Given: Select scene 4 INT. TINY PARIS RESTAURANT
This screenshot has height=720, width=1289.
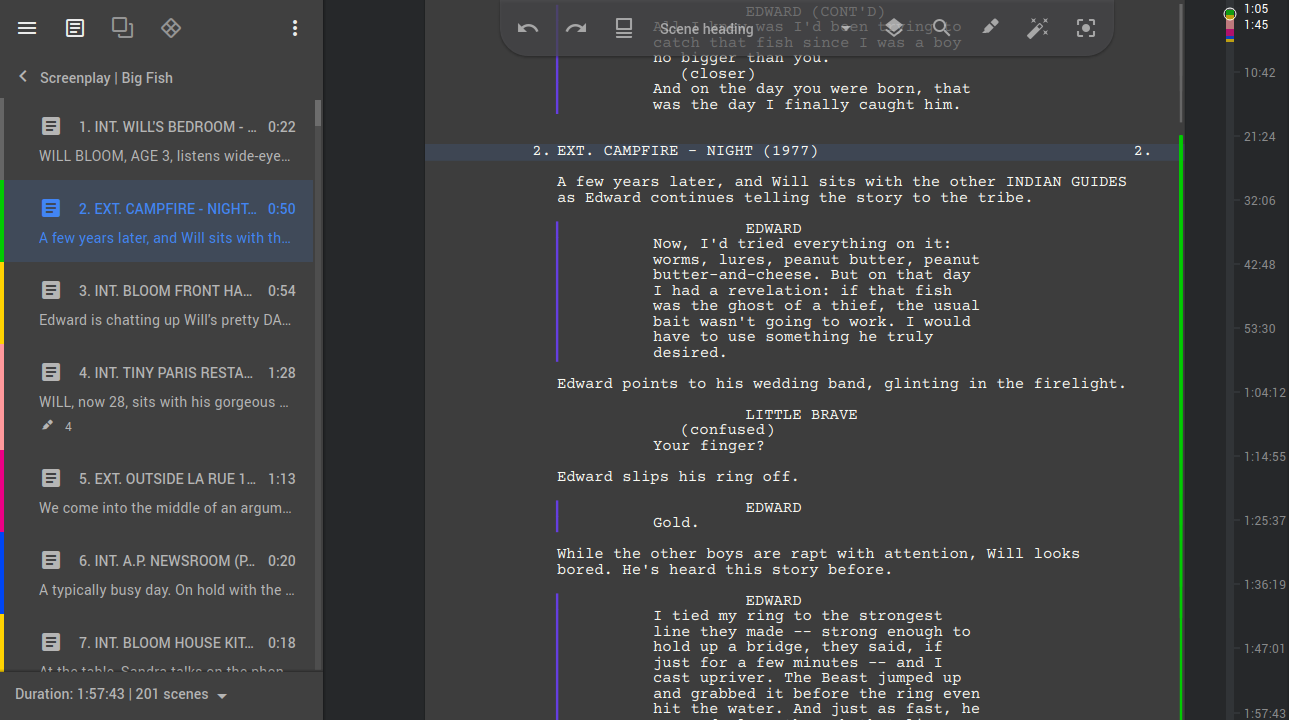Looking at the screenshot, I should pos(159,397).
